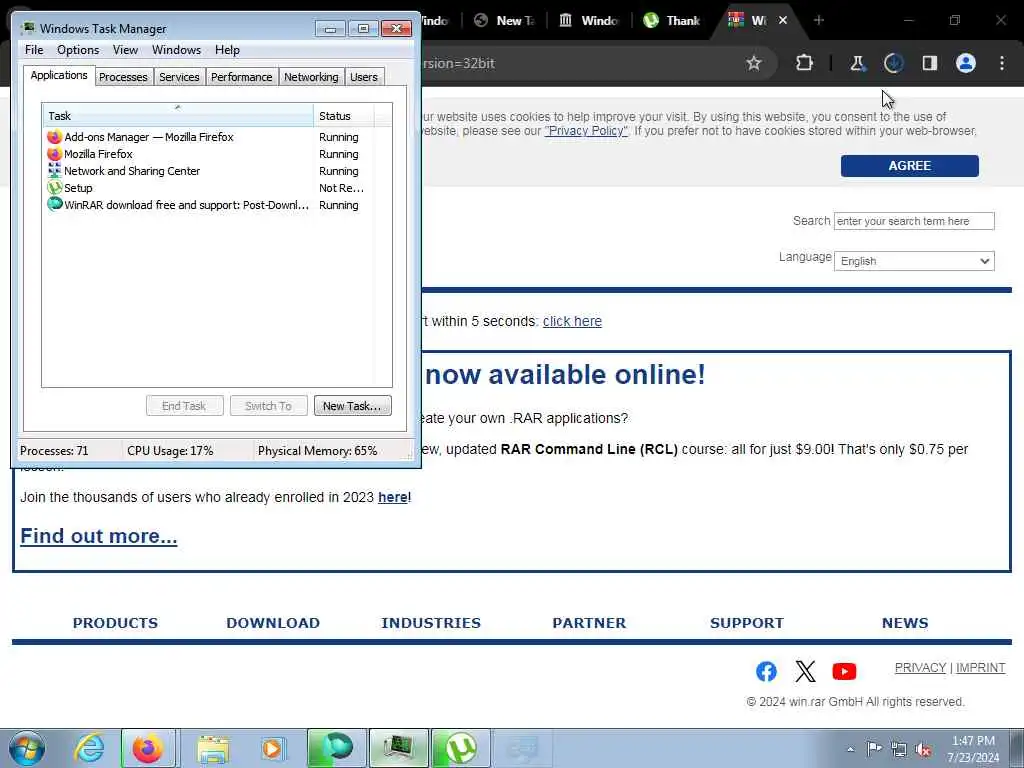1024x768 pixels.
Task: Open Windows Explorer folder on taskbar
Action: (x=213, y=748)
